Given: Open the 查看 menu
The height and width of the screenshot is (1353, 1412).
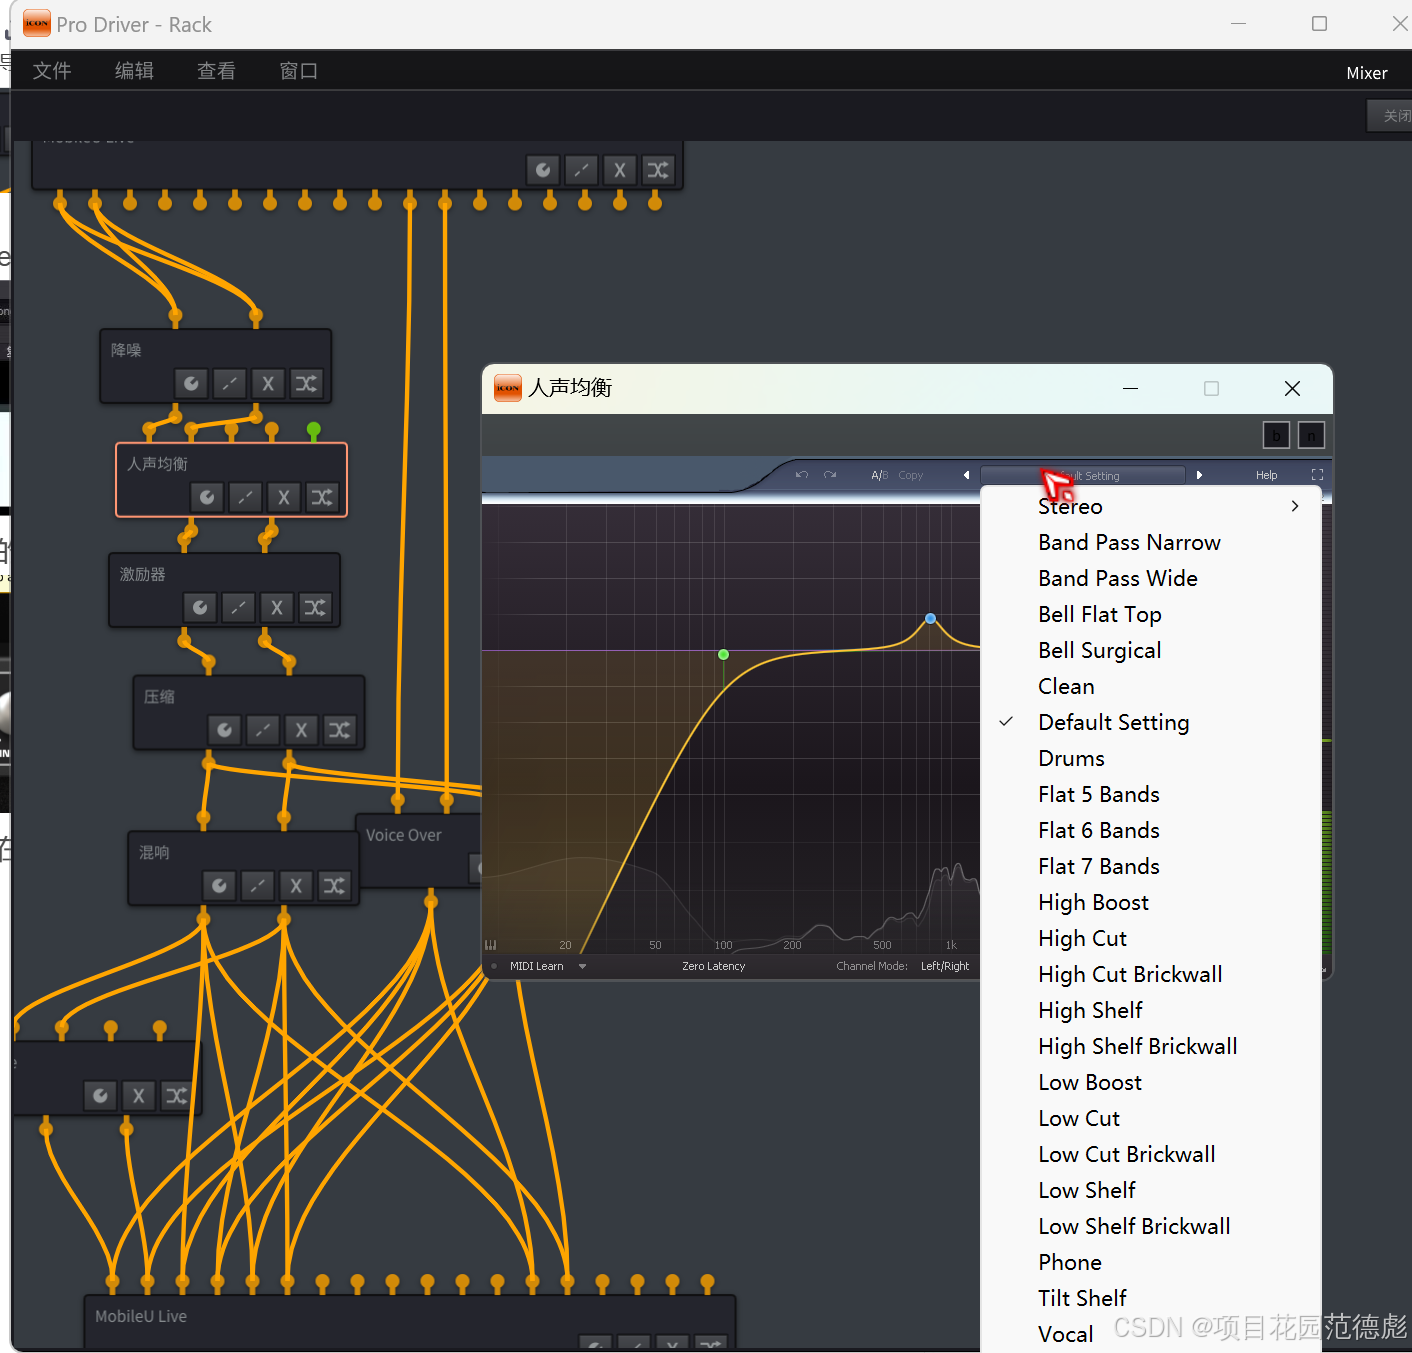Looking at the screenshot, I should coord(216,71).
